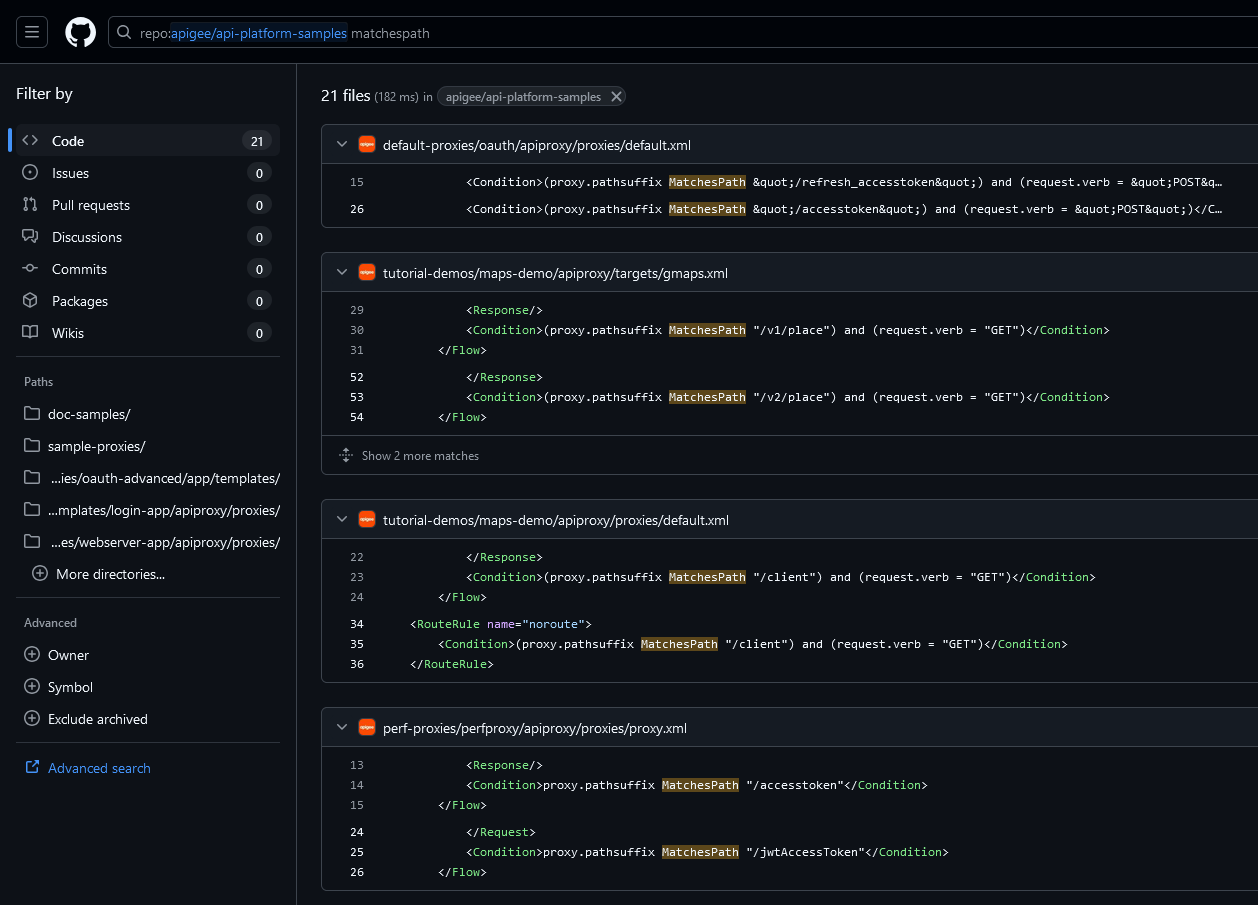Image resolution: width=1258 pixels, height=905 pixels.
Task: Click the Discussions speech bubble icon
Action: 31,237
